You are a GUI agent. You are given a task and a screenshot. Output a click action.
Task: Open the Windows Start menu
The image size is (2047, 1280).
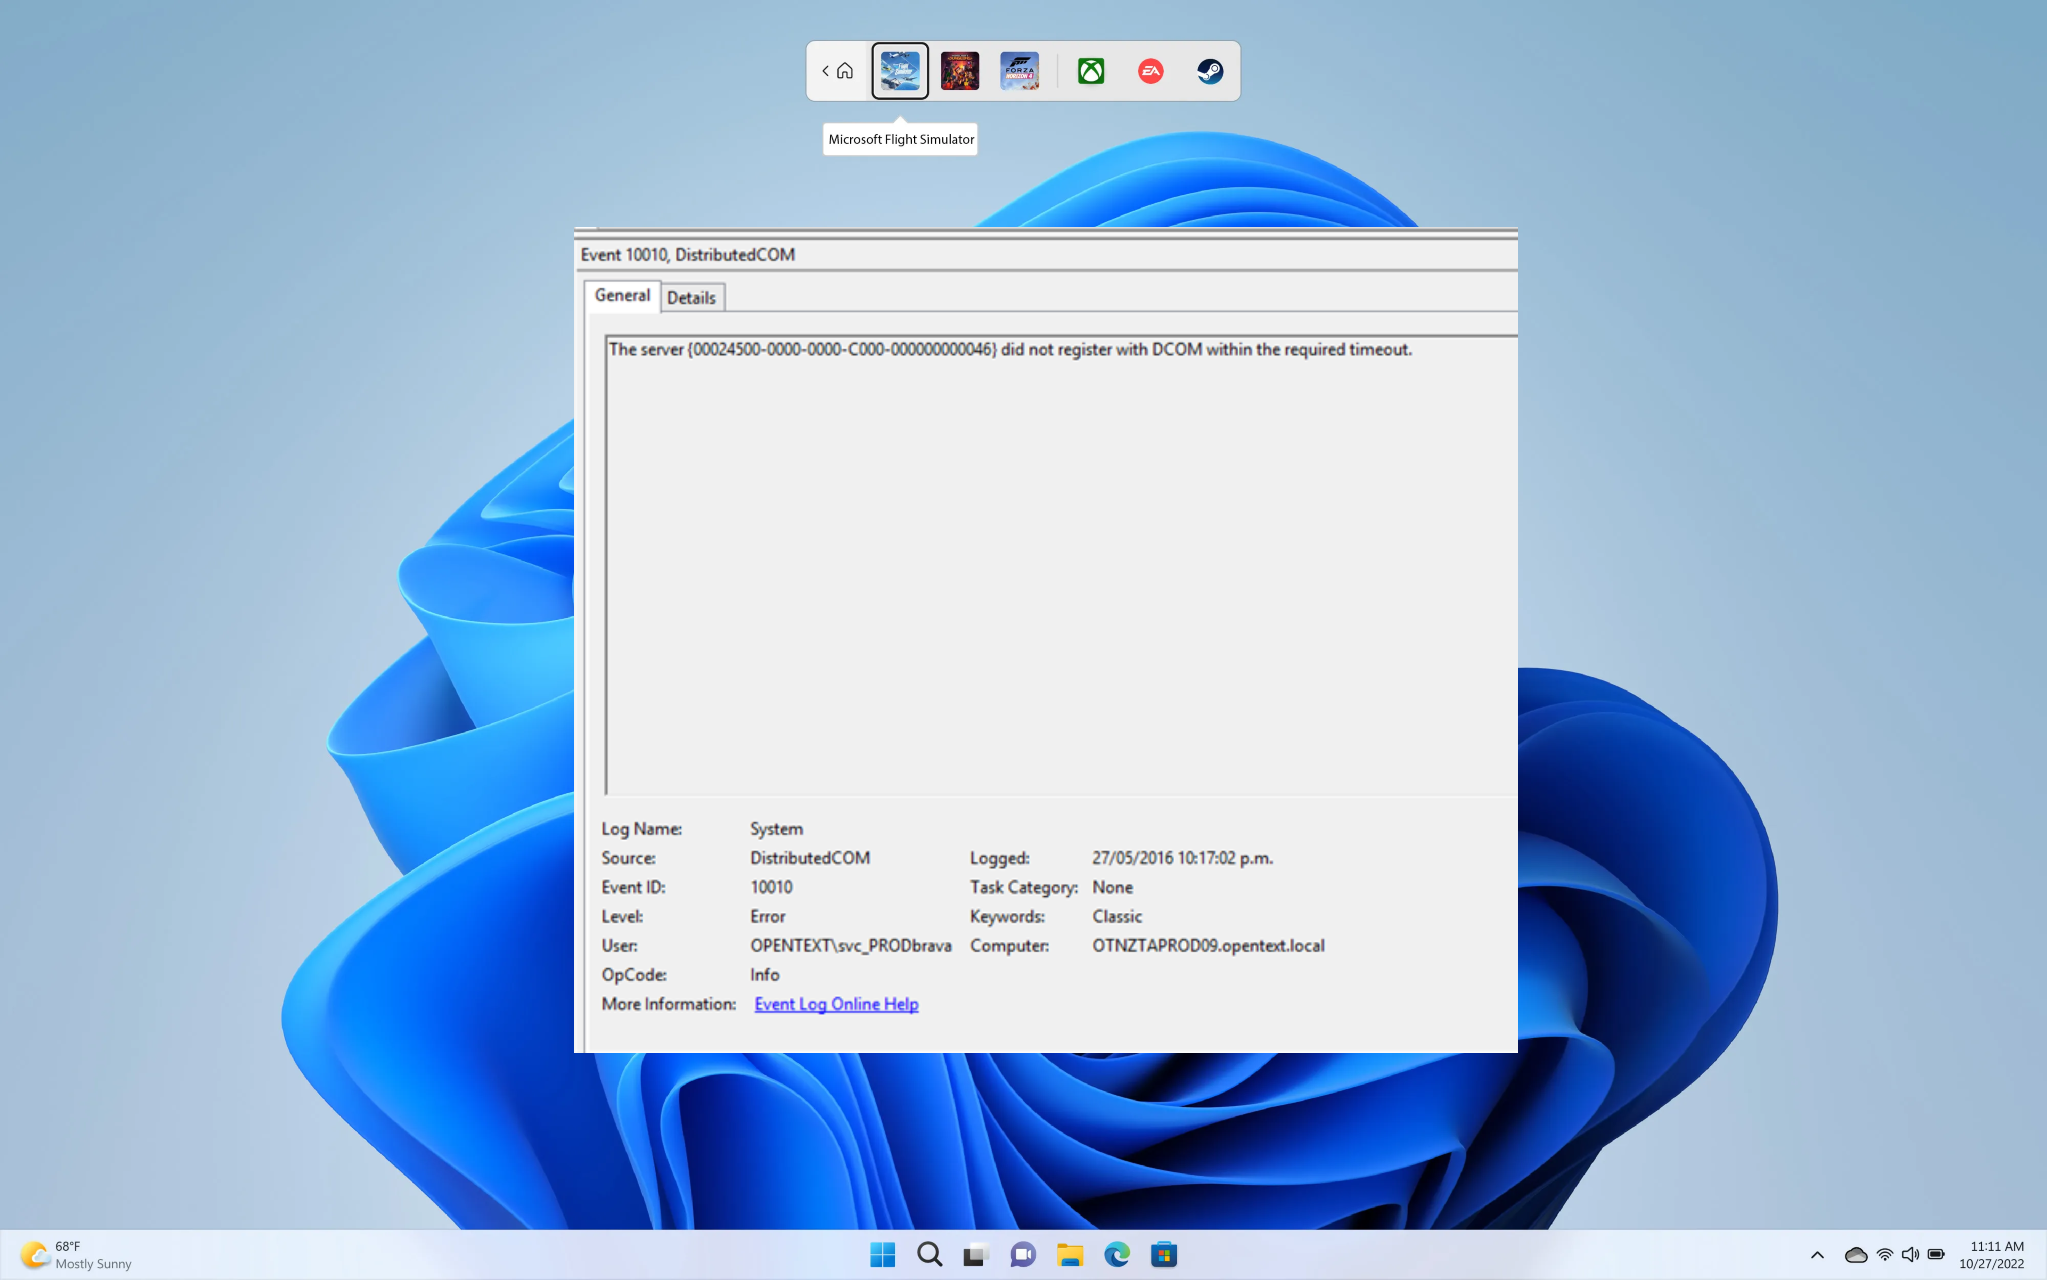pos(883,1254)
